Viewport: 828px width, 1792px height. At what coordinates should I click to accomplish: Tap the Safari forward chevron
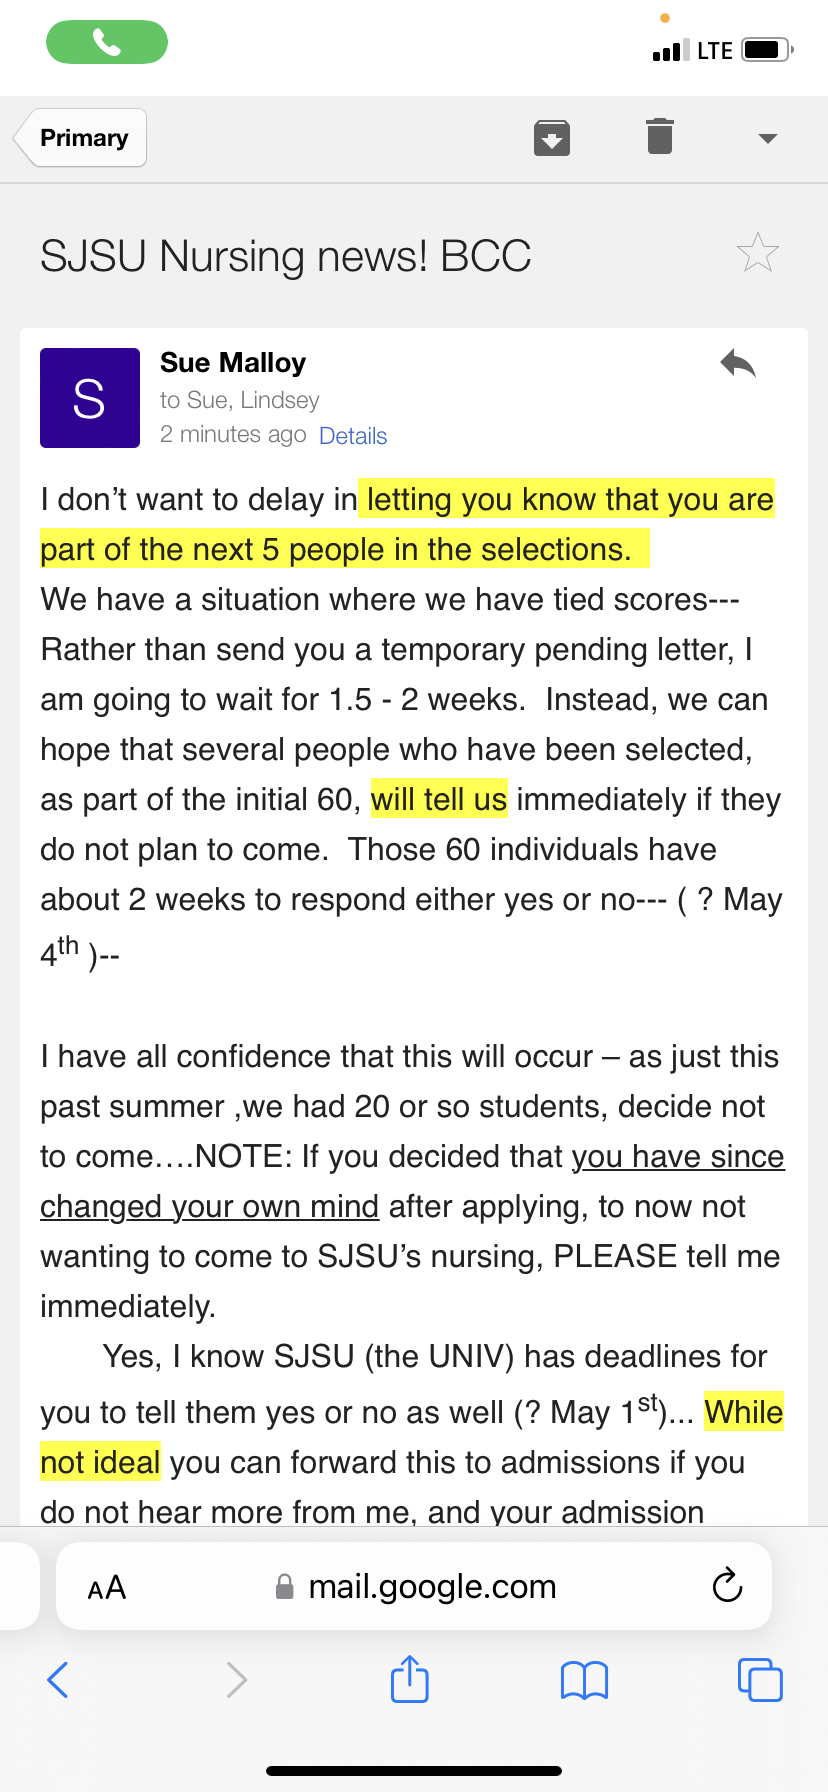pos(236,1680)
